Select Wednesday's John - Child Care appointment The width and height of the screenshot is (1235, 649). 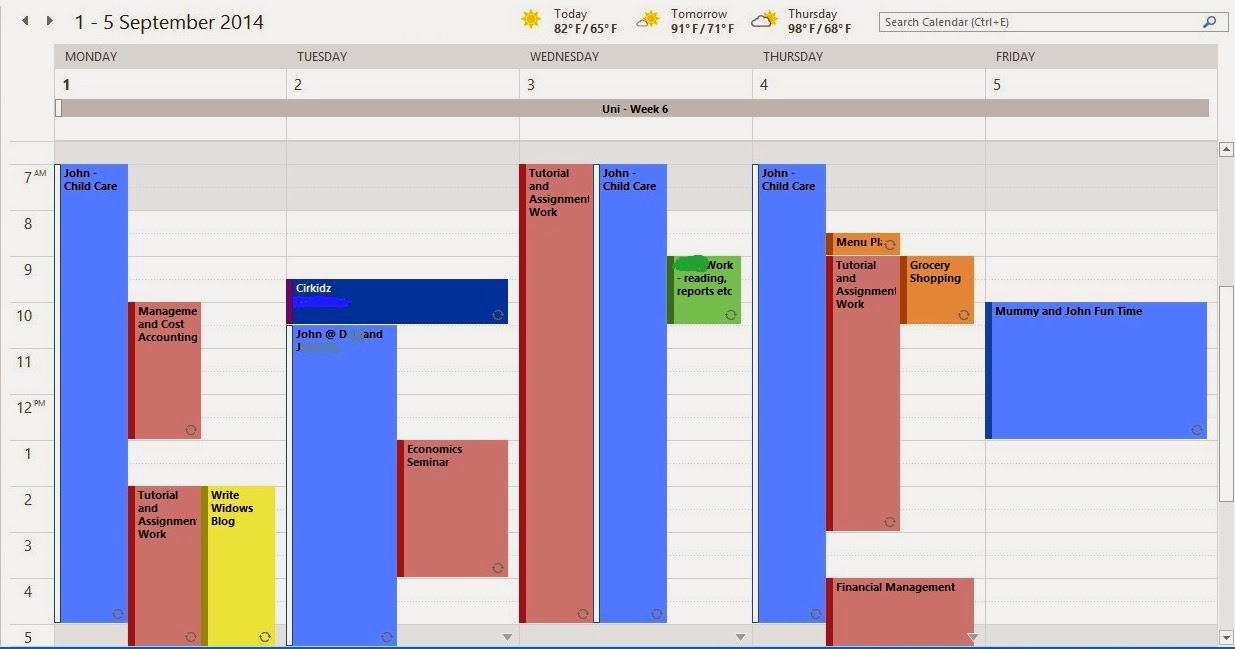pos(630,393)
